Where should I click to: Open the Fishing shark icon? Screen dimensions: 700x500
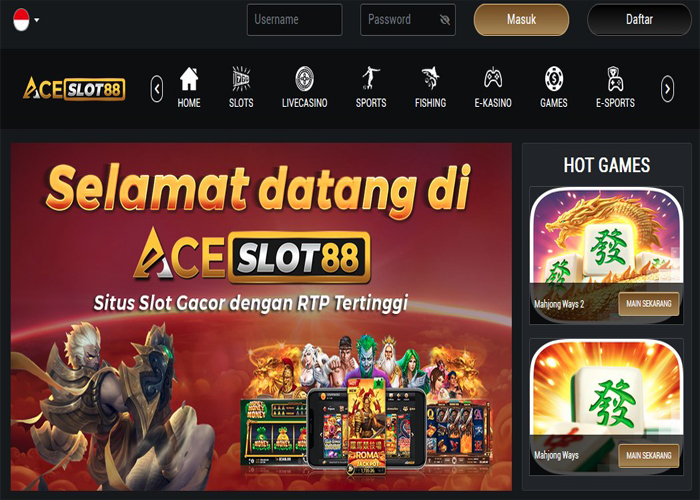pyautogui.click(x=430, y=79)
